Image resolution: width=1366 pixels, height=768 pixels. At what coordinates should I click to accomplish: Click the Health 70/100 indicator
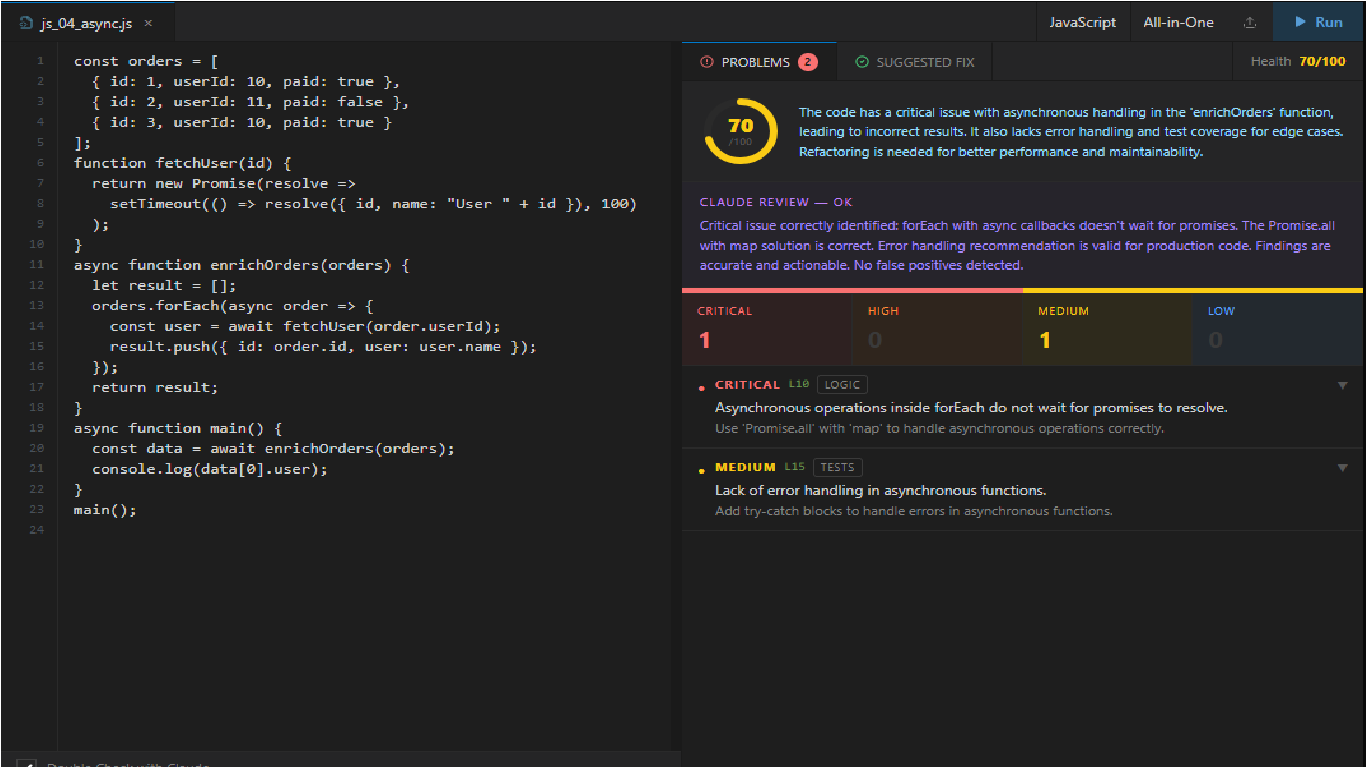click(x=1298, y=62)
